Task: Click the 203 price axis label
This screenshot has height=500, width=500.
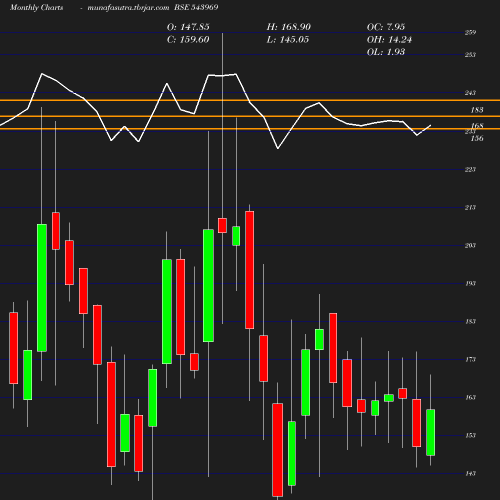Action: click(x=470, y=246)
